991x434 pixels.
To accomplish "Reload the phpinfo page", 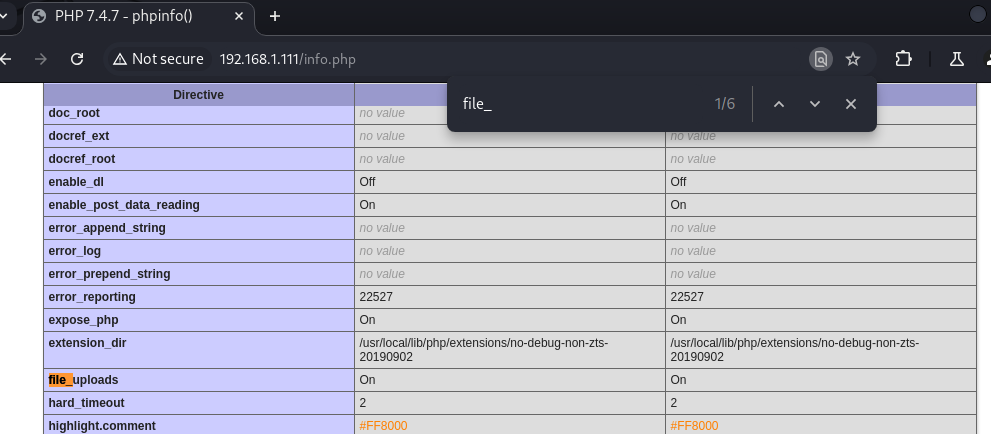I will [x=77, y=59].
